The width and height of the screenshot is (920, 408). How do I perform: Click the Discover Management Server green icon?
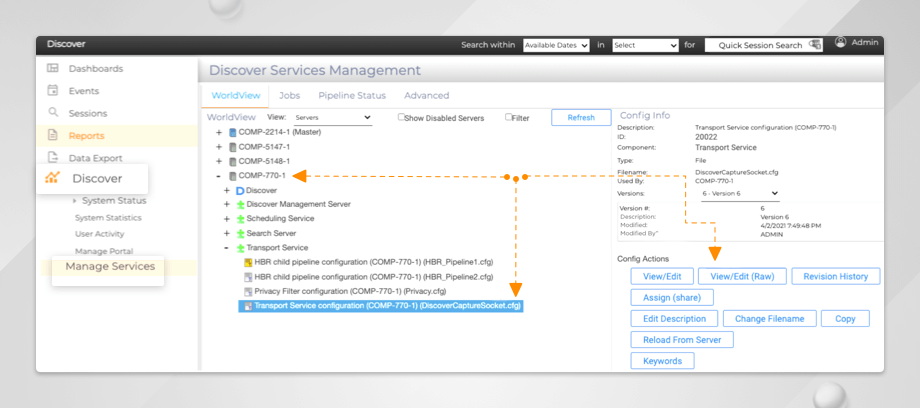[x=240, y=204]
